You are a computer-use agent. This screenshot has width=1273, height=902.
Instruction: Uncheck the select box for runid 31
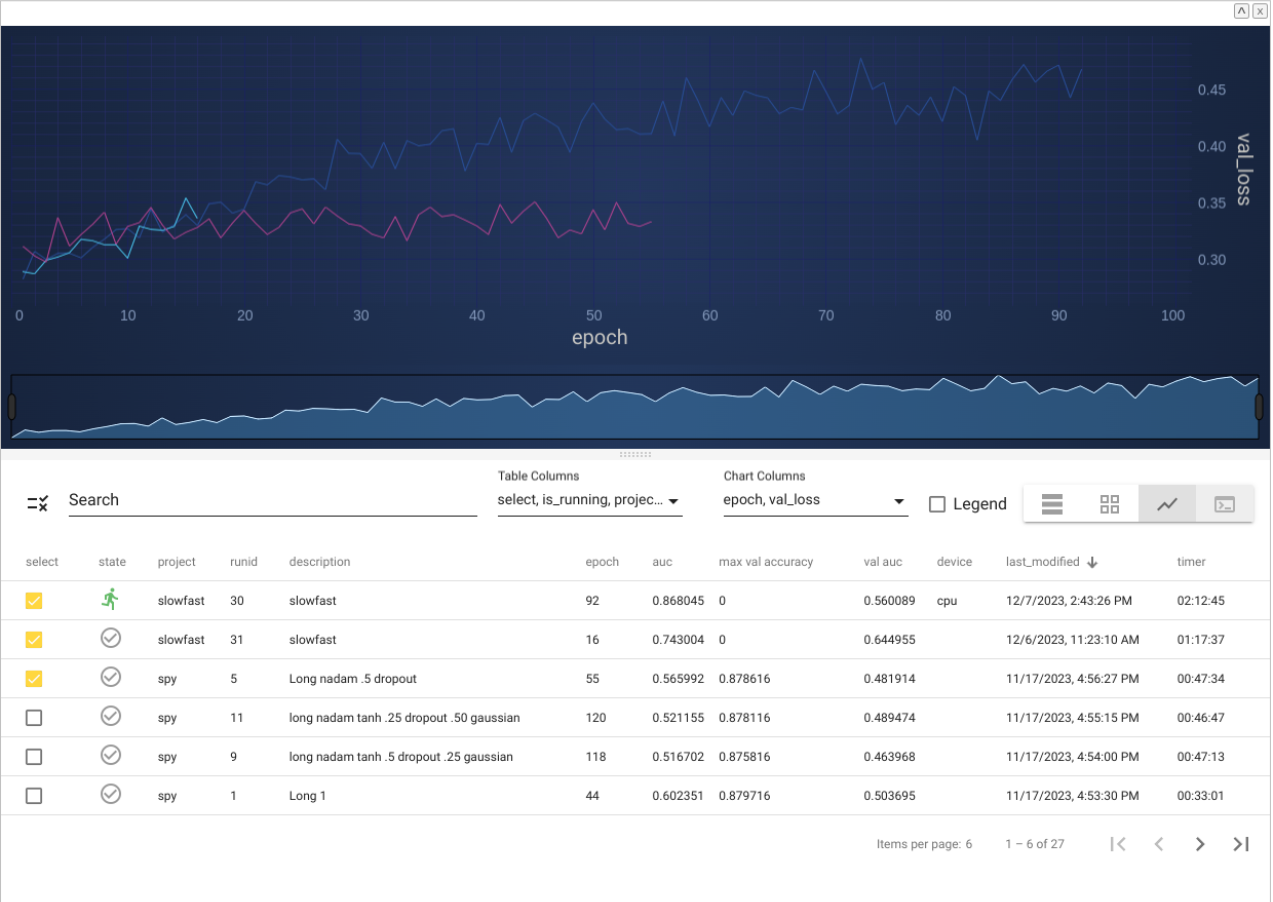point(34,639)
